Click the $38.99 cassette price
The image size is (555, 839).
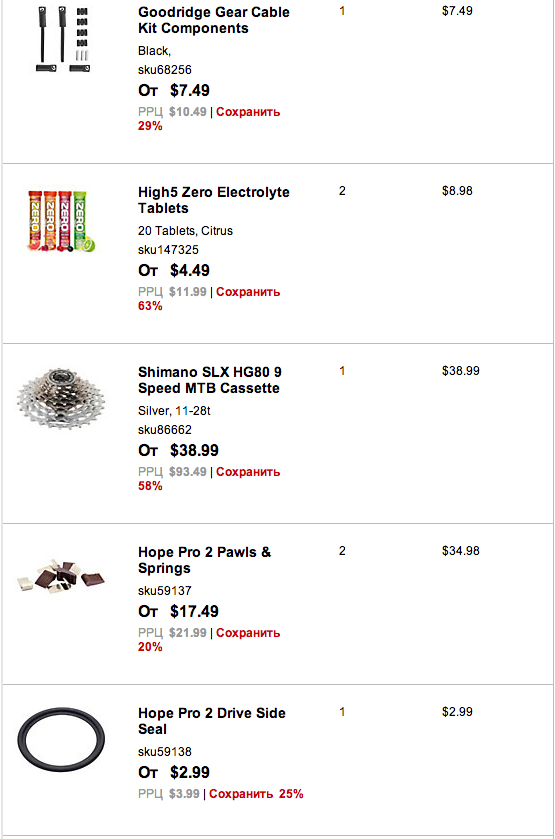pos(194,451)
